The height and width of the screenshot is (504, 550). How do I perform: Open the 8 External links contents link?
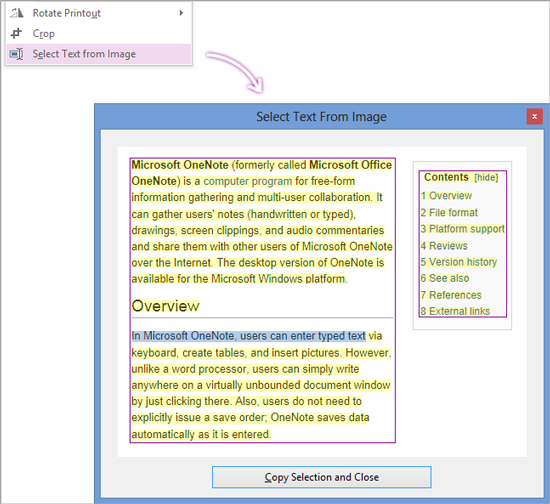[x=455, y=311]
